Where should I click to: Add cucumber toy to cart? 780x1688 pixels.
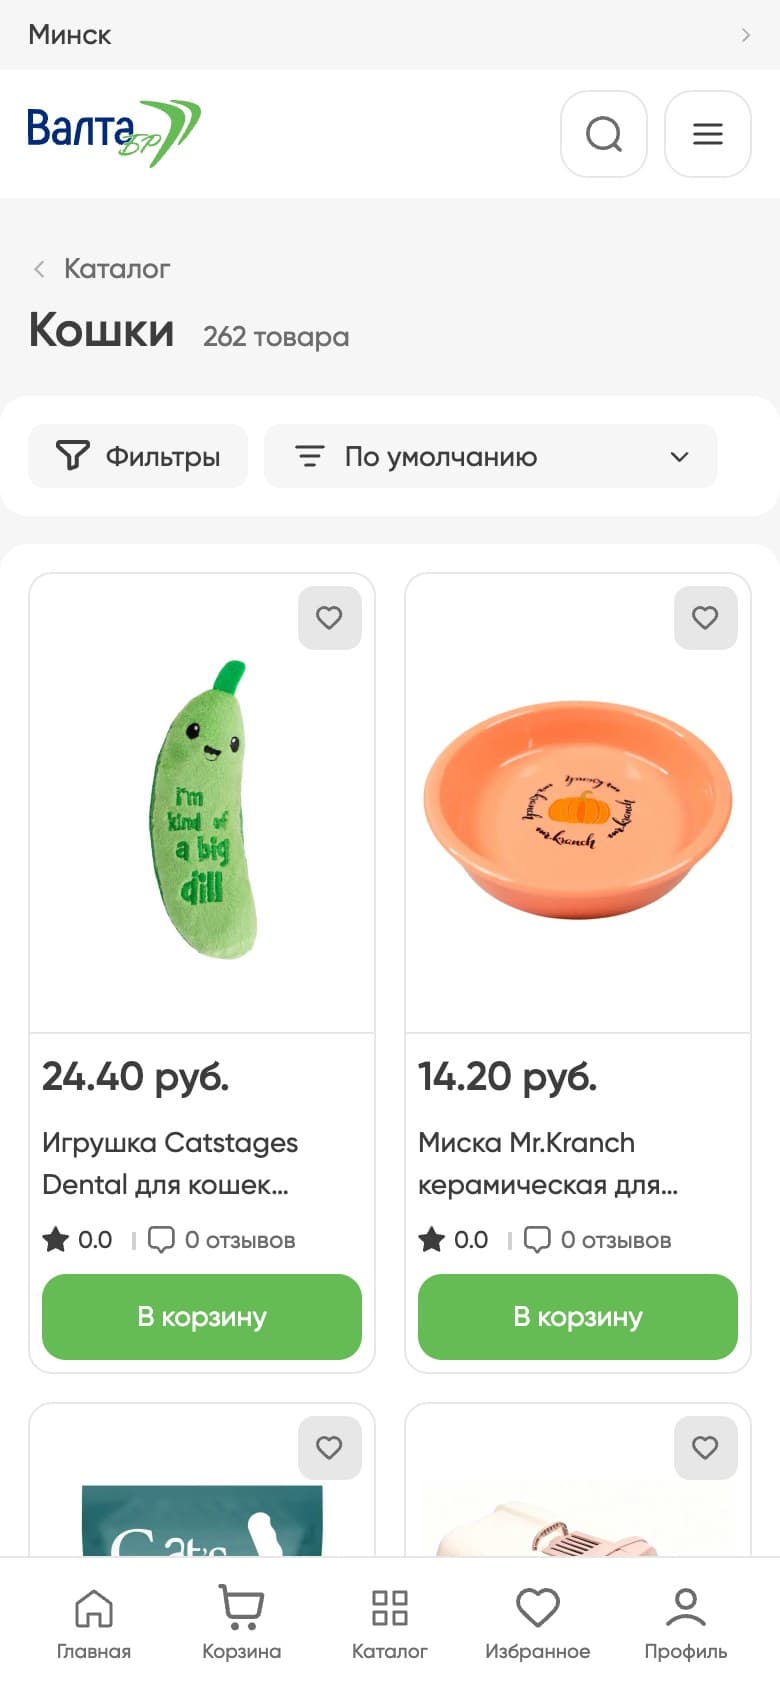point(202,1316)
